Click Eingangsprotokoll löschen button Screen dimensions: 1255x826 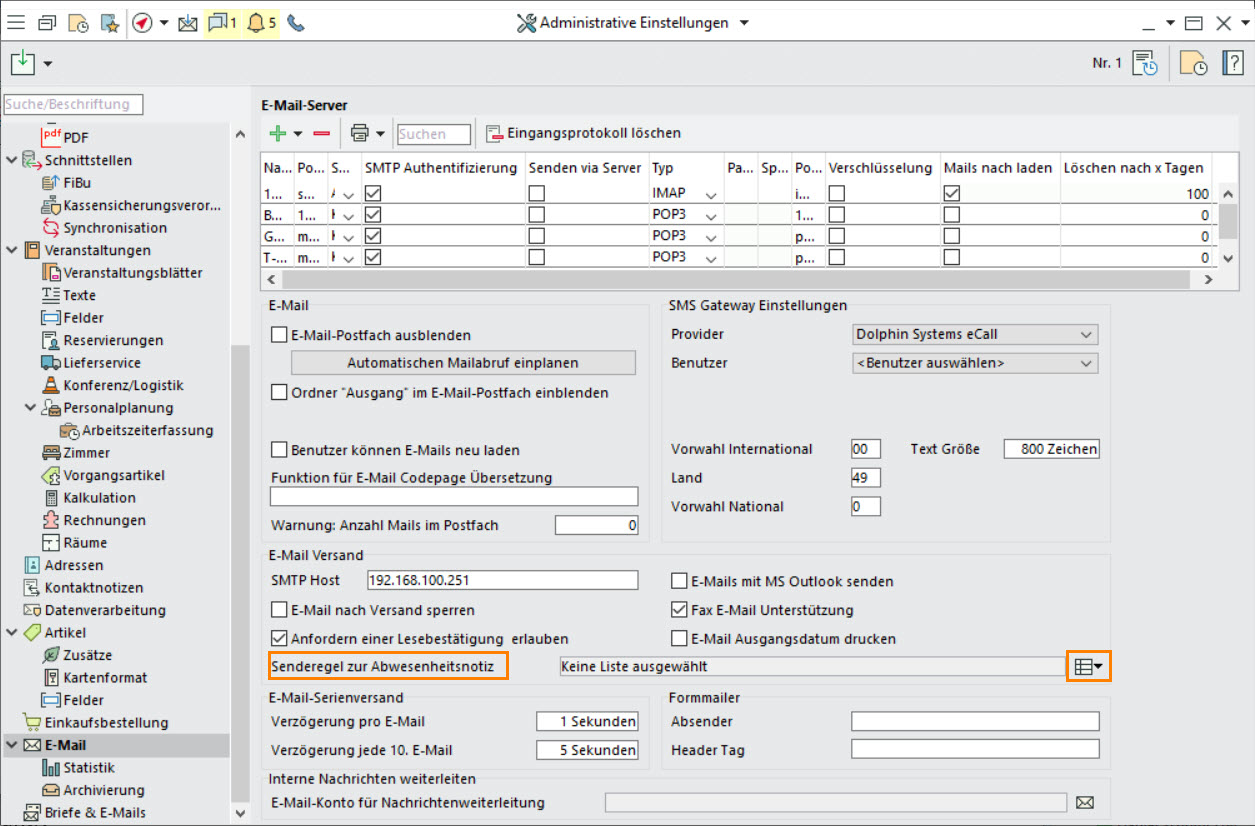(x=584, y=133)
